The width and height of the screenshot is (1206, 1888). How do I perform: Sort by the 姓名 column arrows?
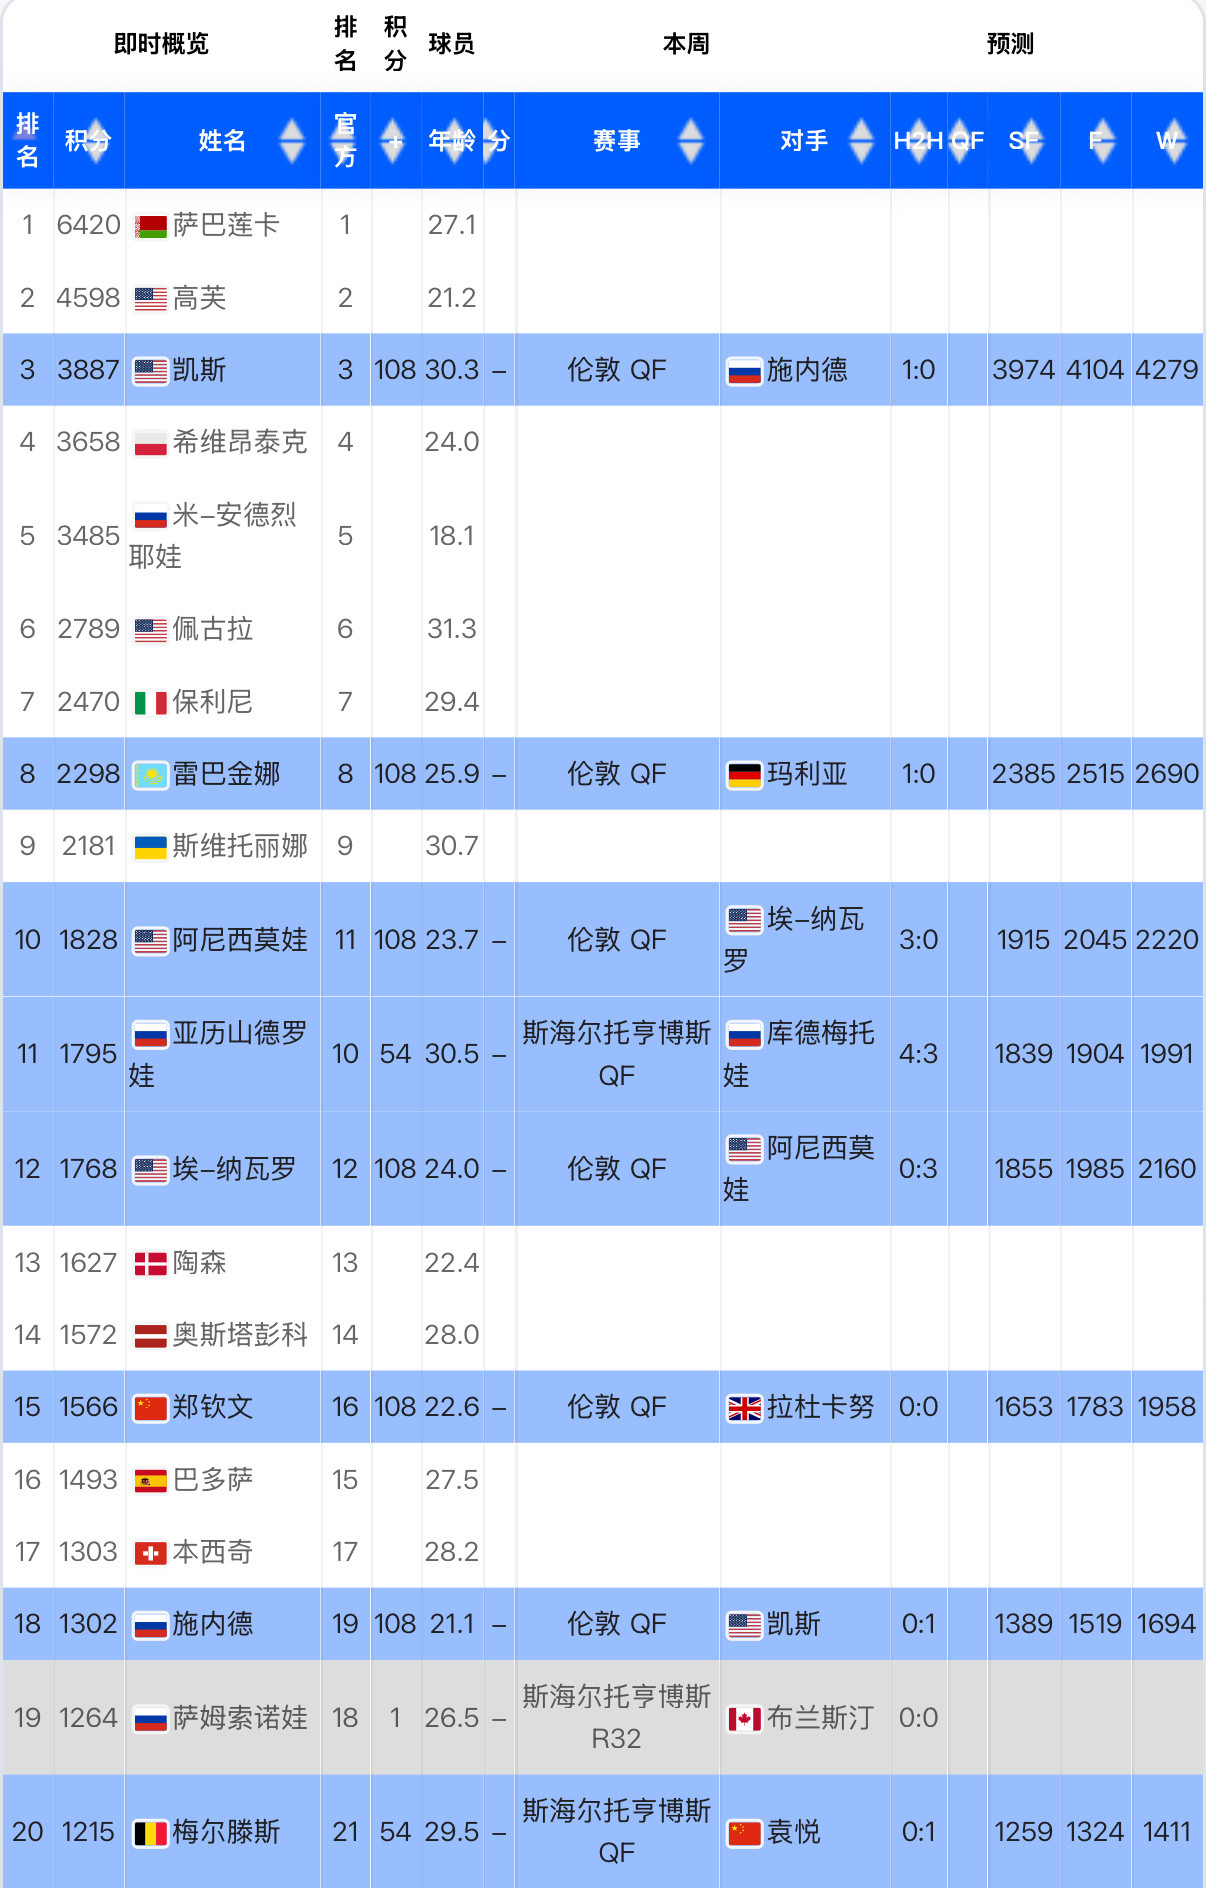(291, 141)
